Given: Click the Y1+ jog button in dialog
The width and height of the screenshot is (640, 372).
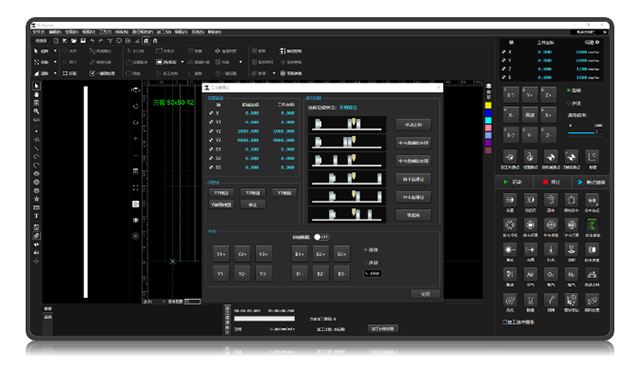Looking at the screenshot, I should pyautogui.click(x=221, y=254).
